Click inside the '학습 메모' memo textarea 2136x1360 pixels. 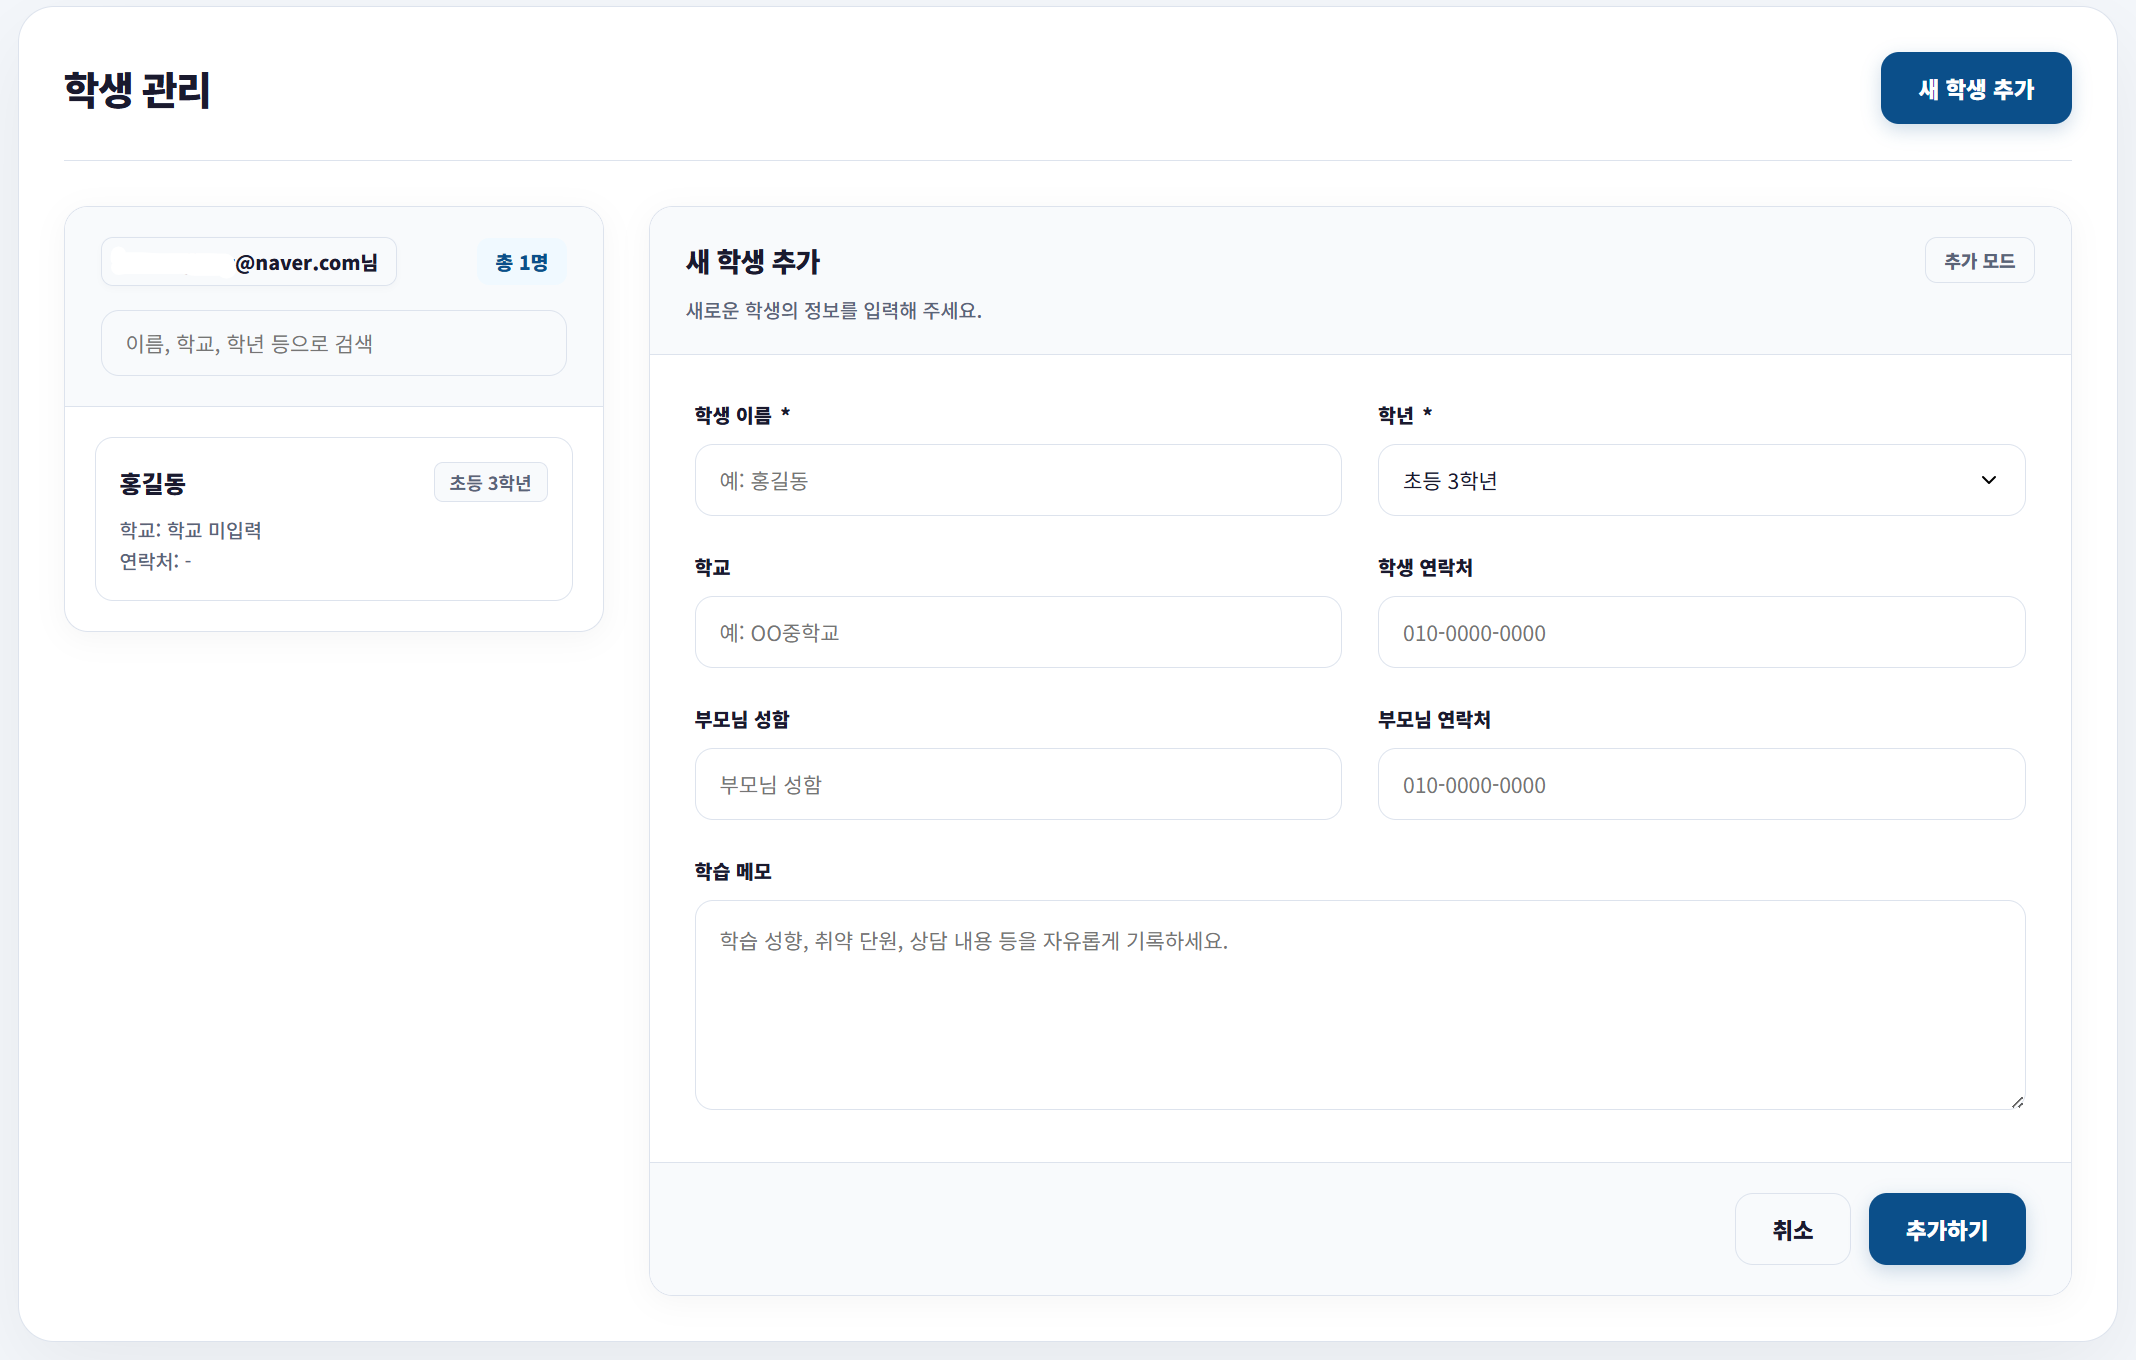[1358, 1000]
